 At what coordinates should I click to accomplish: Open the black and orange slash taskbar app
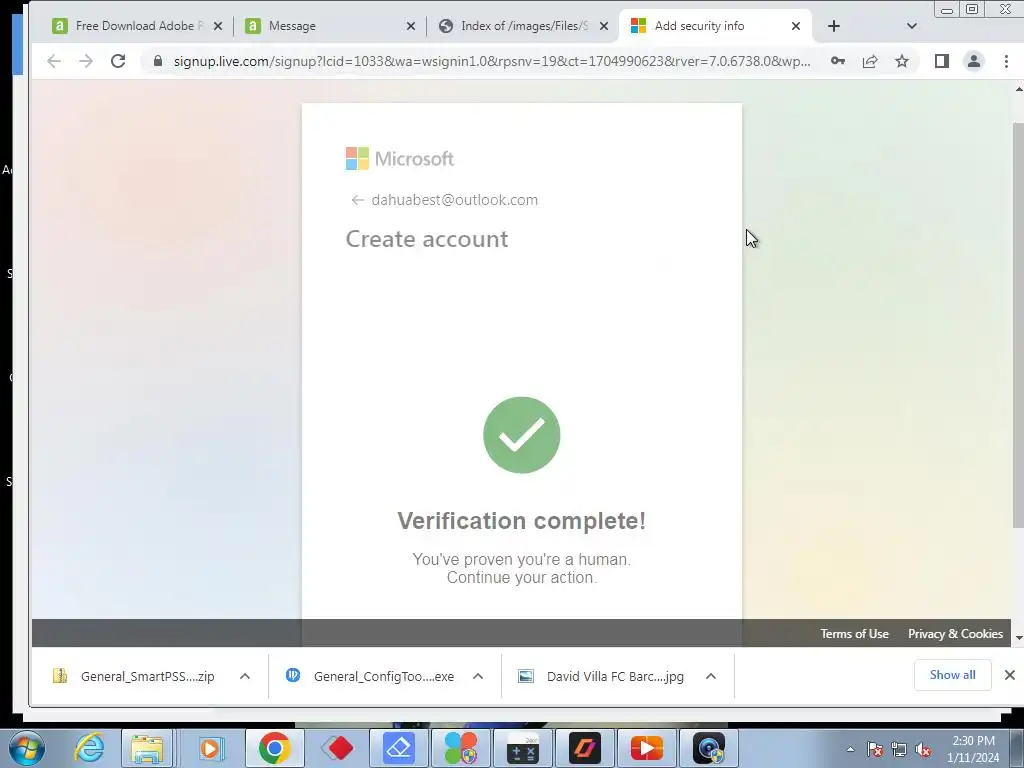click(584, 748)
